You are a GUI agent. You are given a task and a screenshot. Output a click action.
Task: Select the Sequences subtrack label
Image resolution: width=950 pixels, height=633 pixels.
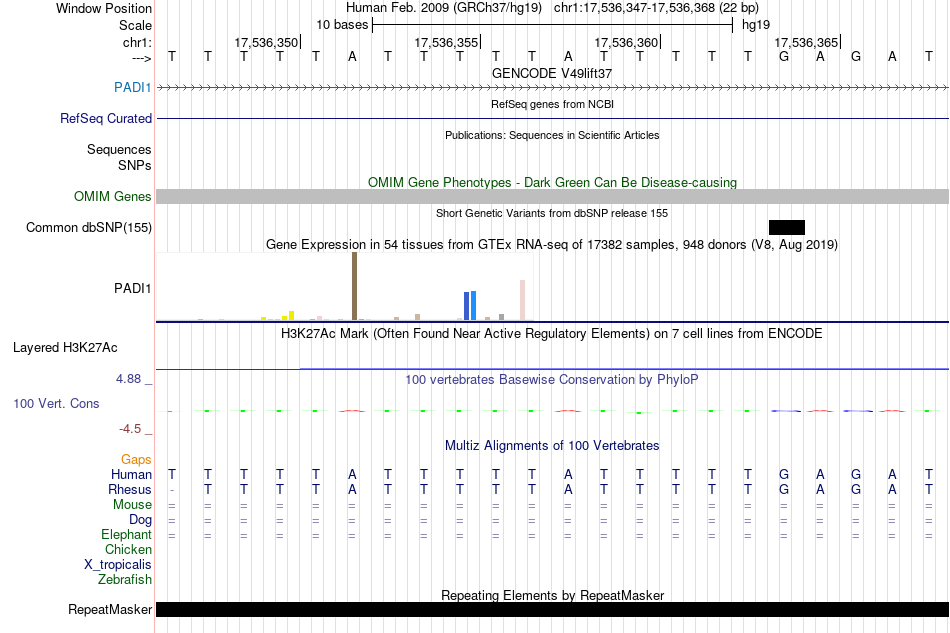click(119, 149)
